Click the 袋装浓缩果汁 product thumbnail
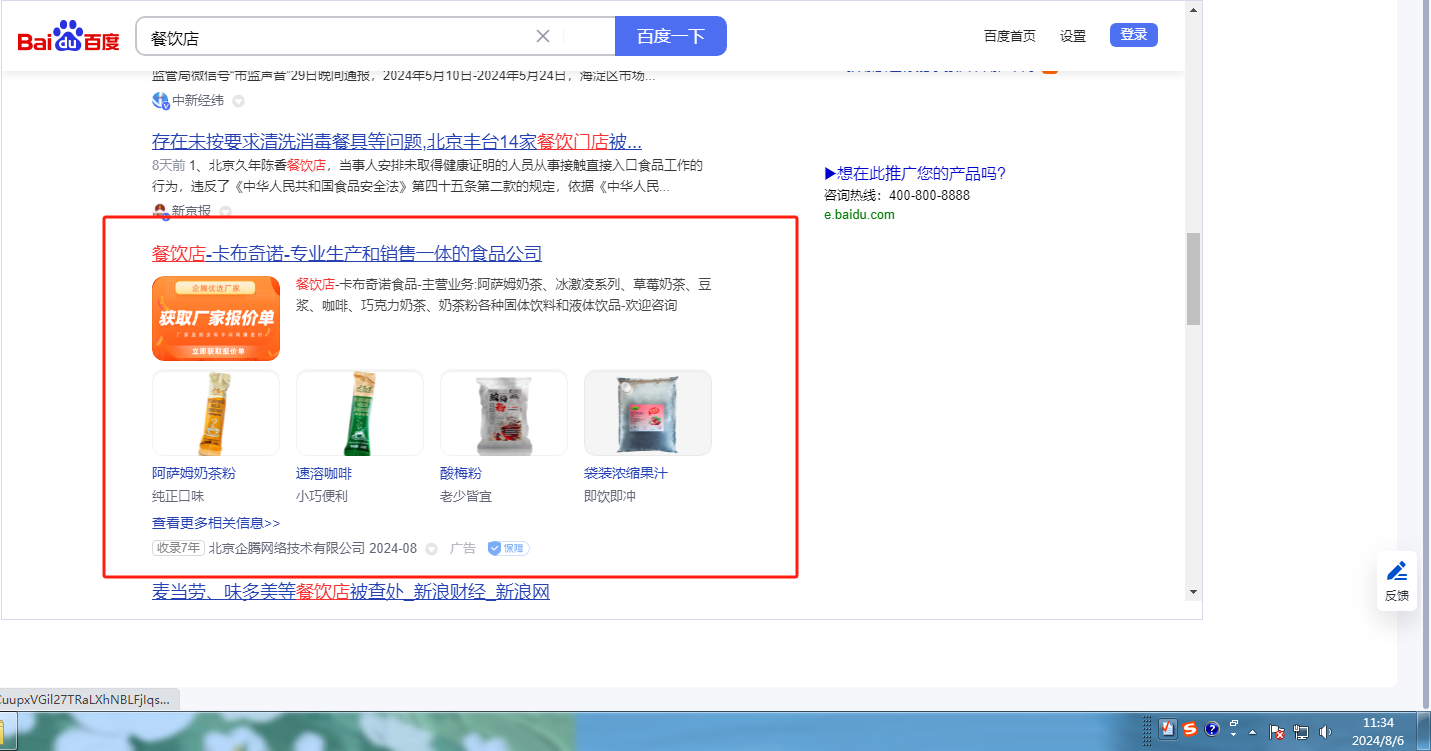This screenshot has height=751, width=1431. (648, 413)
